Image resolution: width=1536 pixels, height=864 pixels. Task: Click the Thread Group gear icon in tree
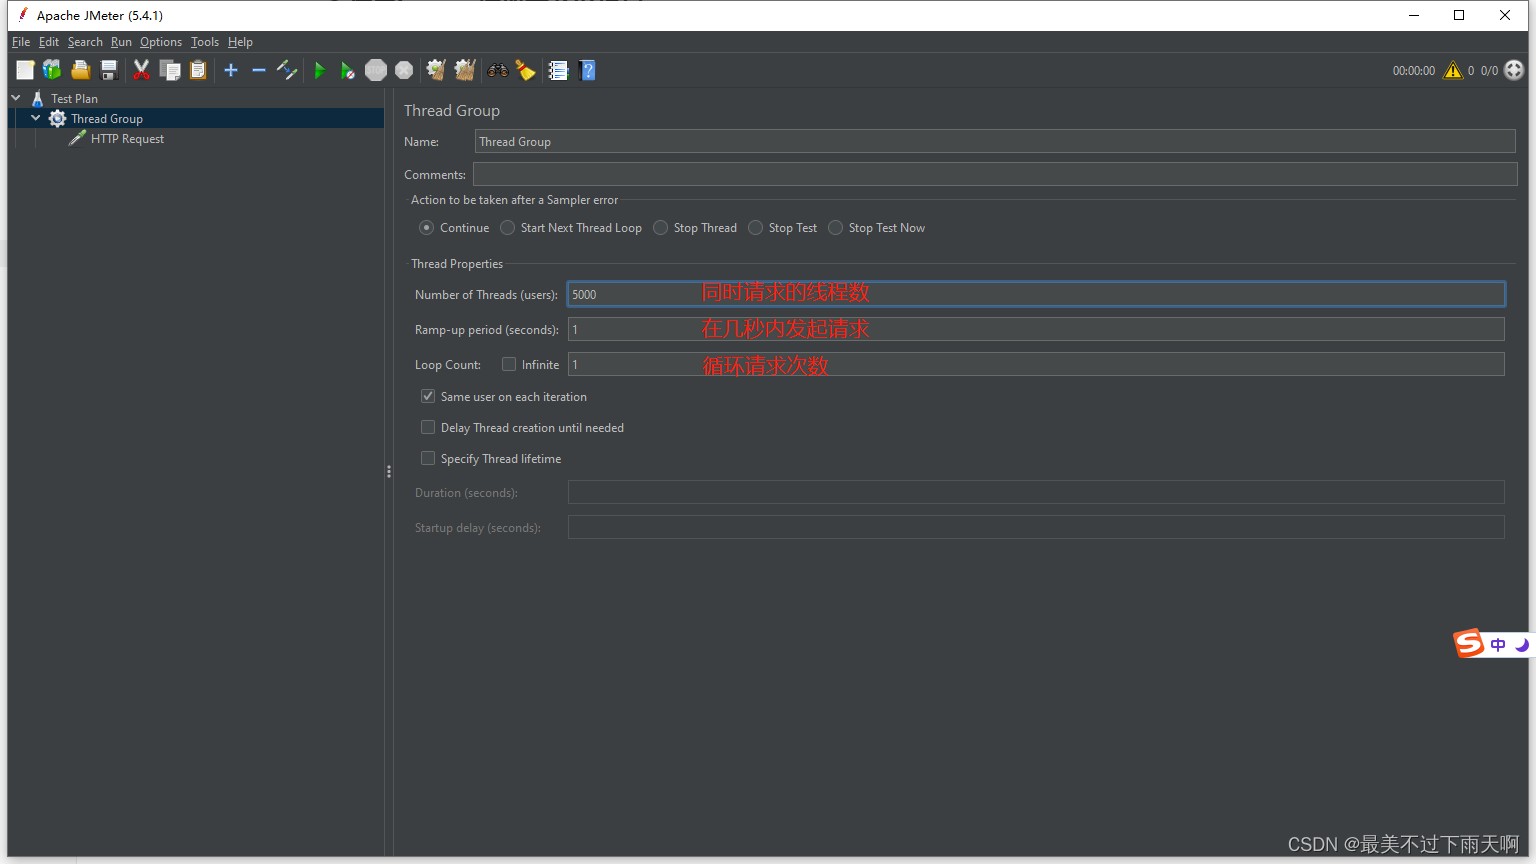pos(58,118)
